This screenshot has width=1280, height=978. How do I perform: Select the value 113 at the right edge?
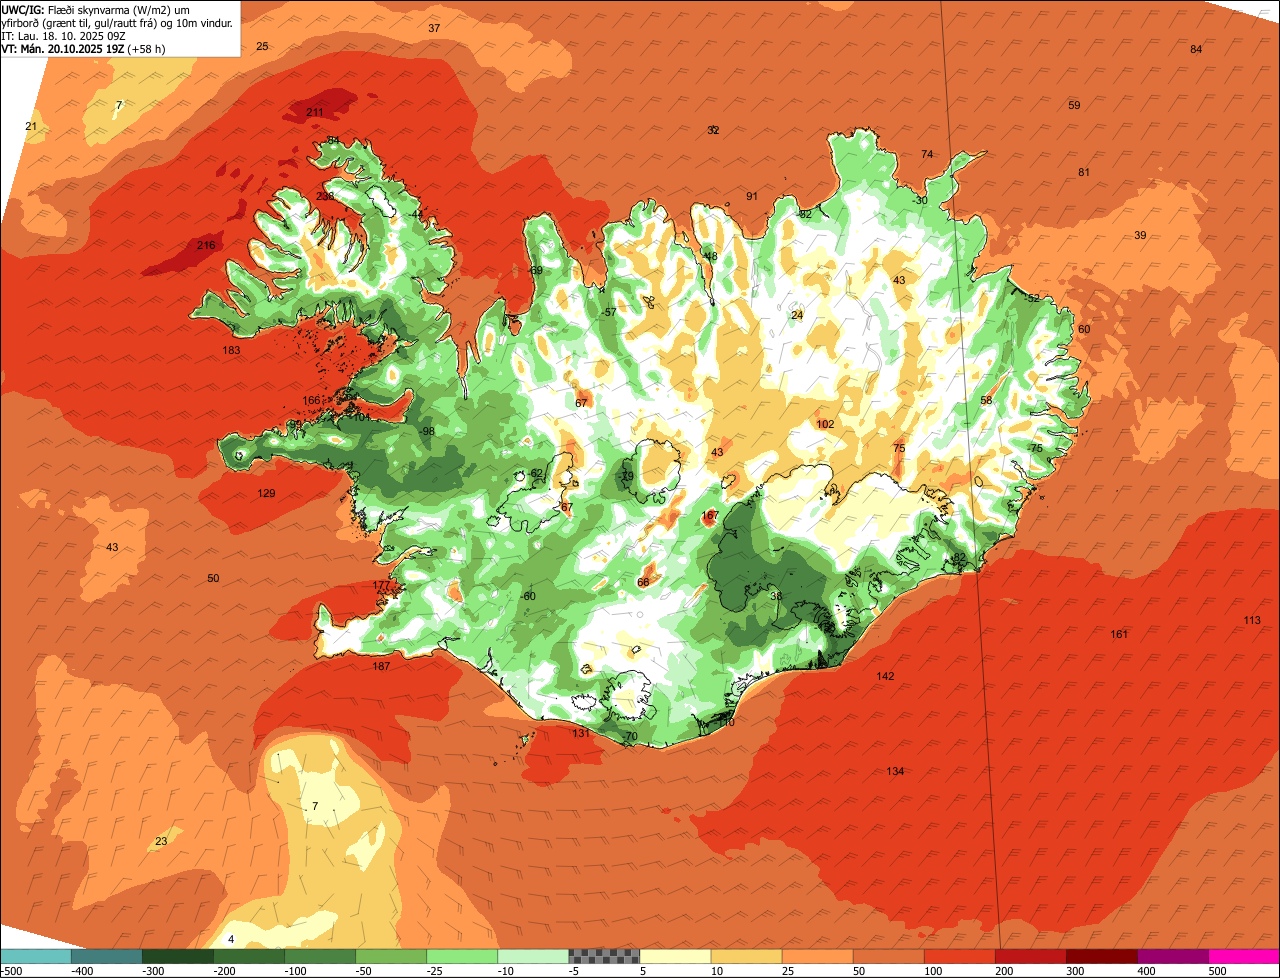(1252, 620)
